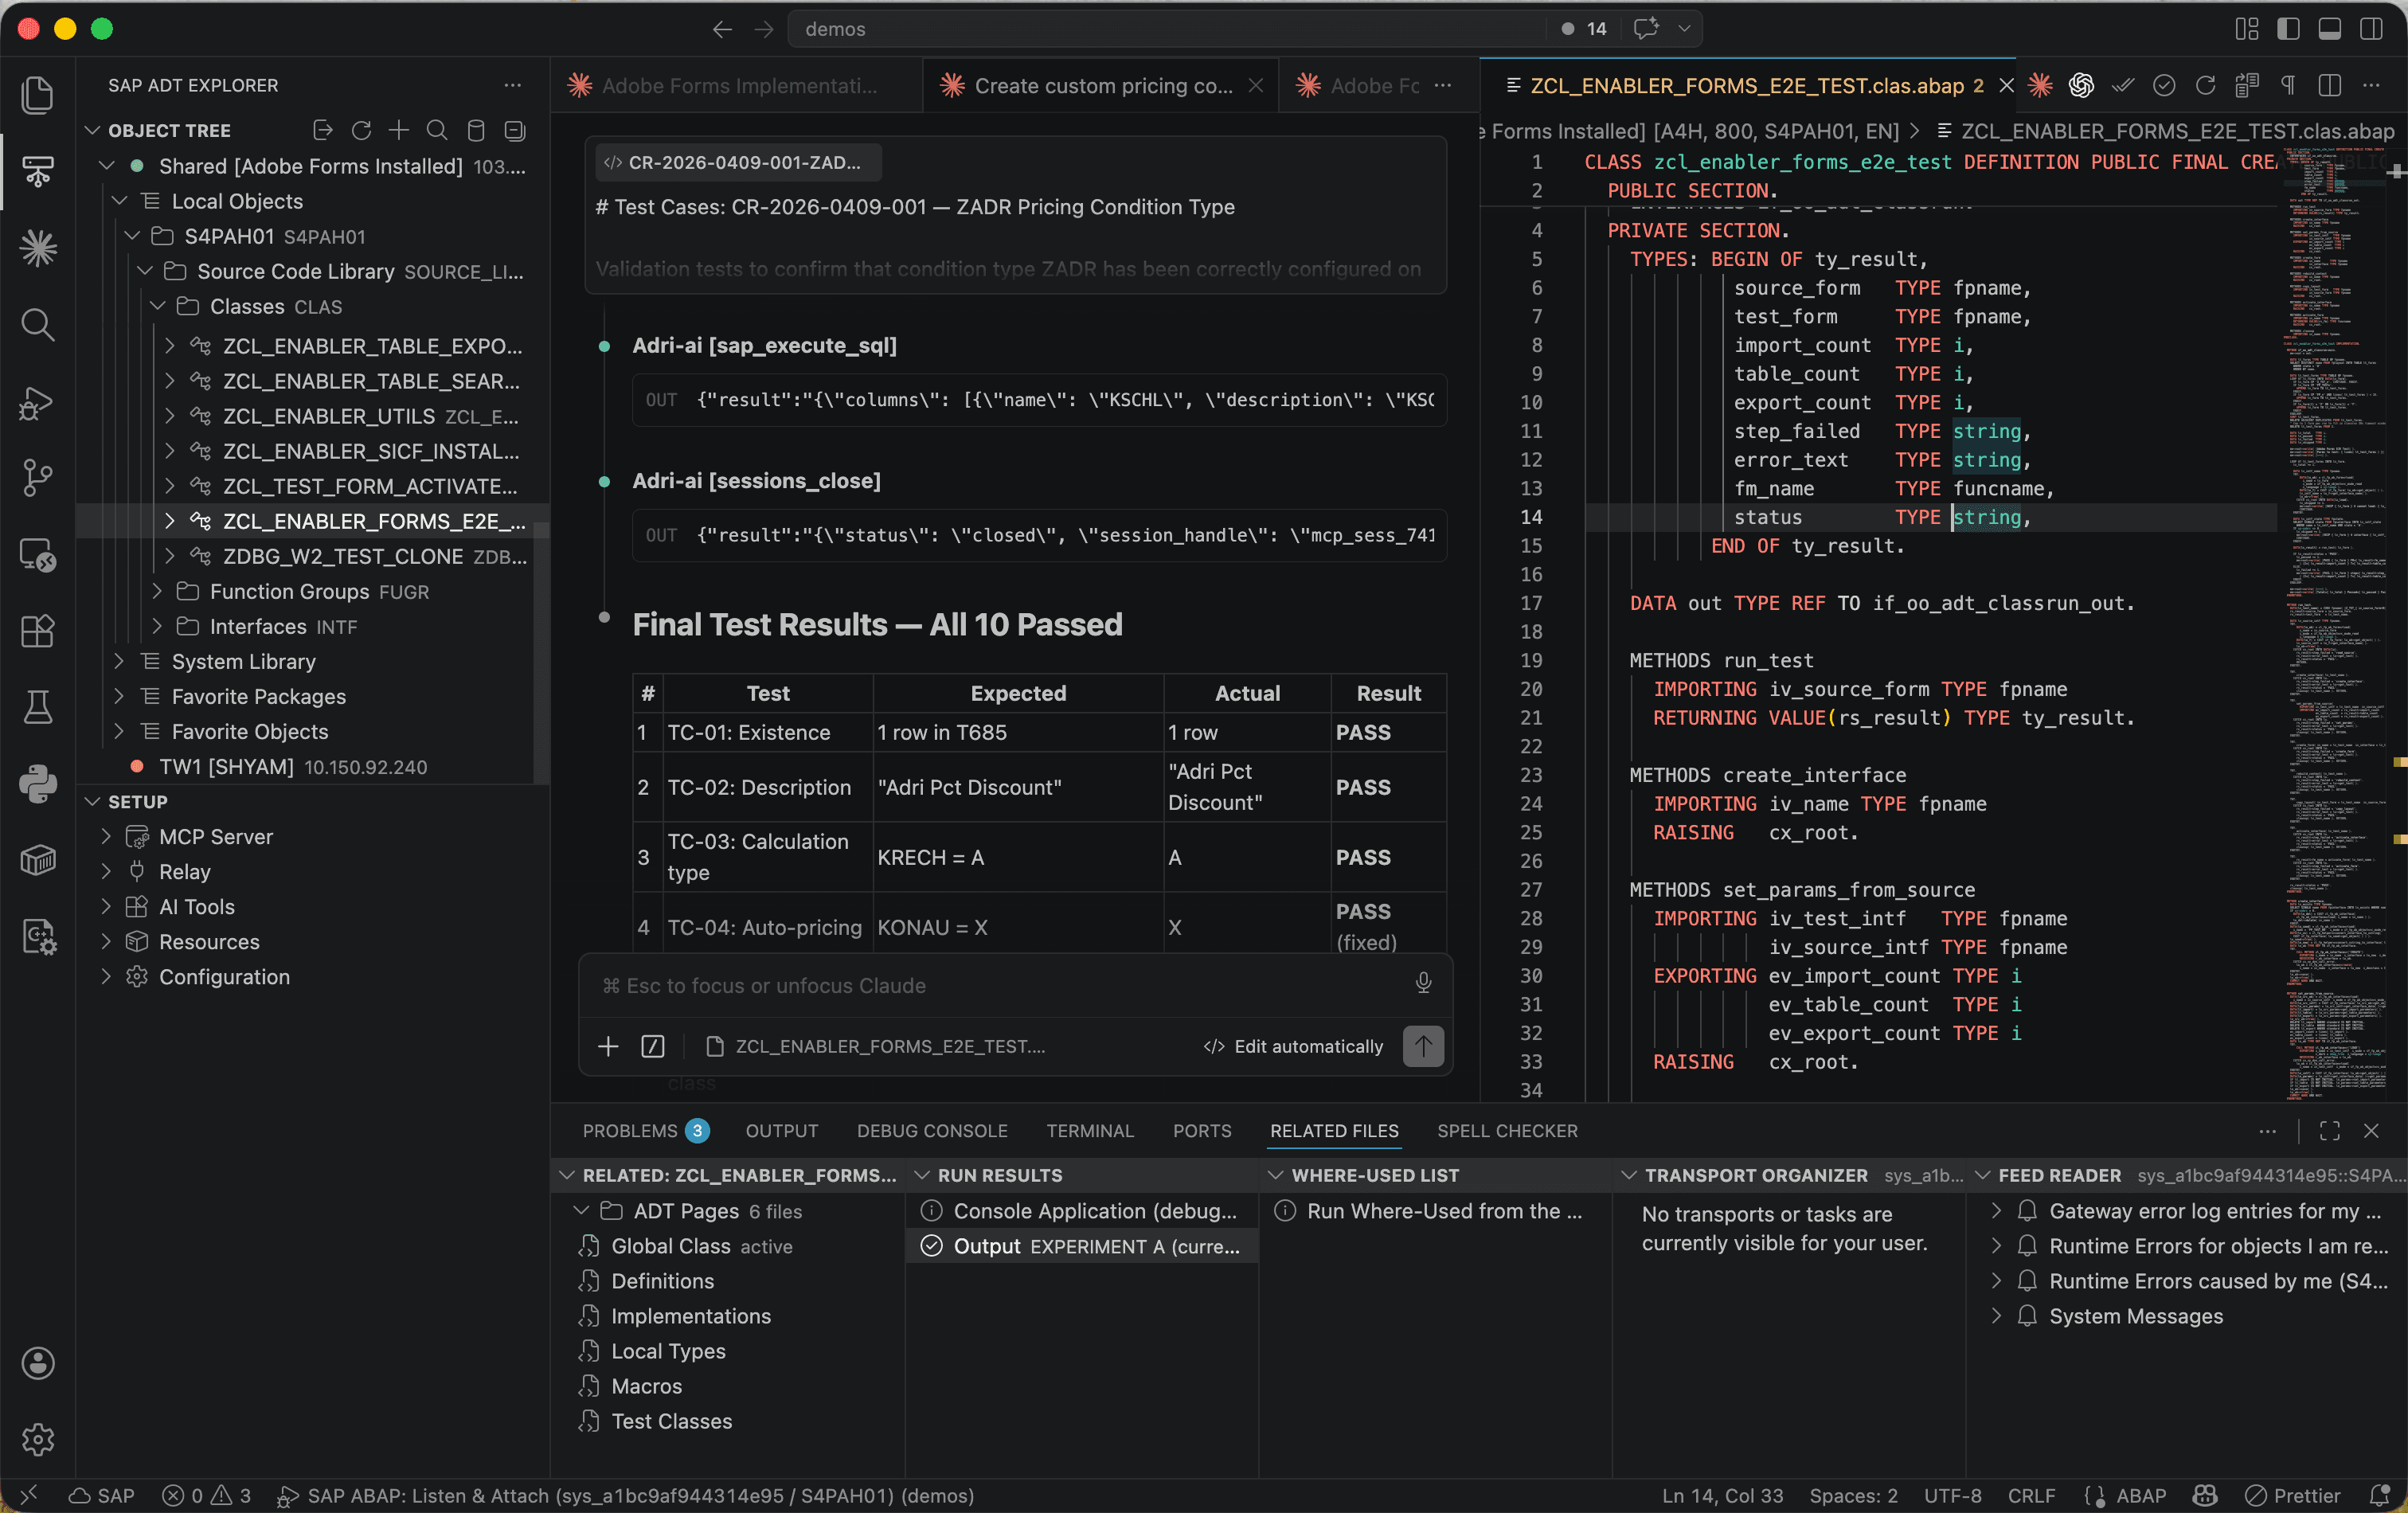The width and height of the screenshot is (2408, 1513).
Task: Collapse all nodes in Object Tree
Action: pyautogui.click(x=514, y=130)
